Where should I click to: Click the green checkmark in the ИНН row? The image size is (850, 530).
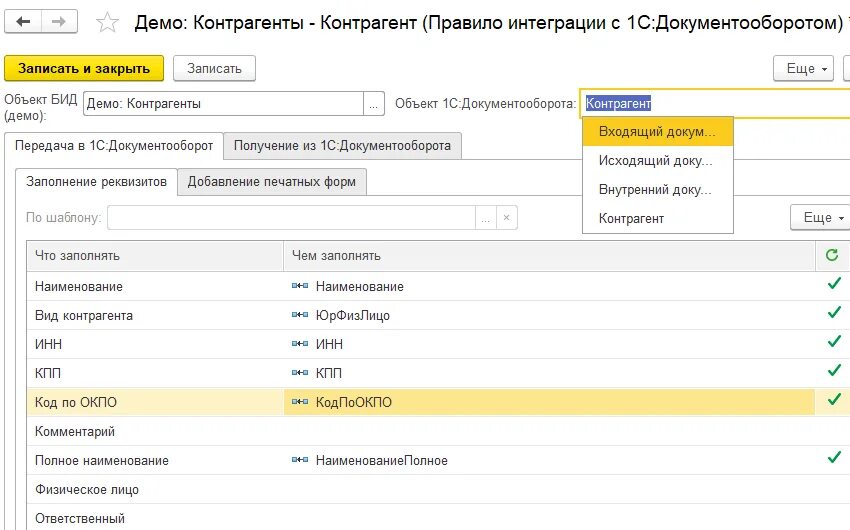point(834,341)
